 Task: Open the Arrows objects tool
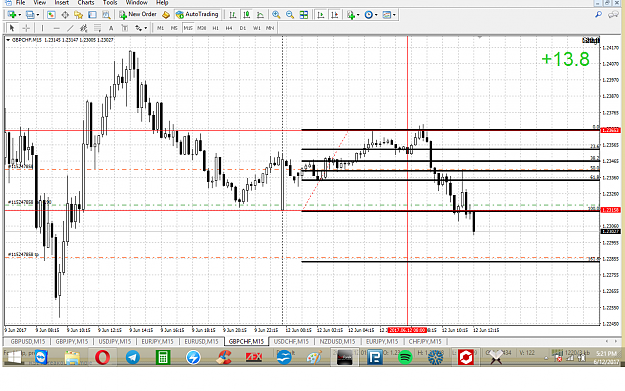pos(138,28)
